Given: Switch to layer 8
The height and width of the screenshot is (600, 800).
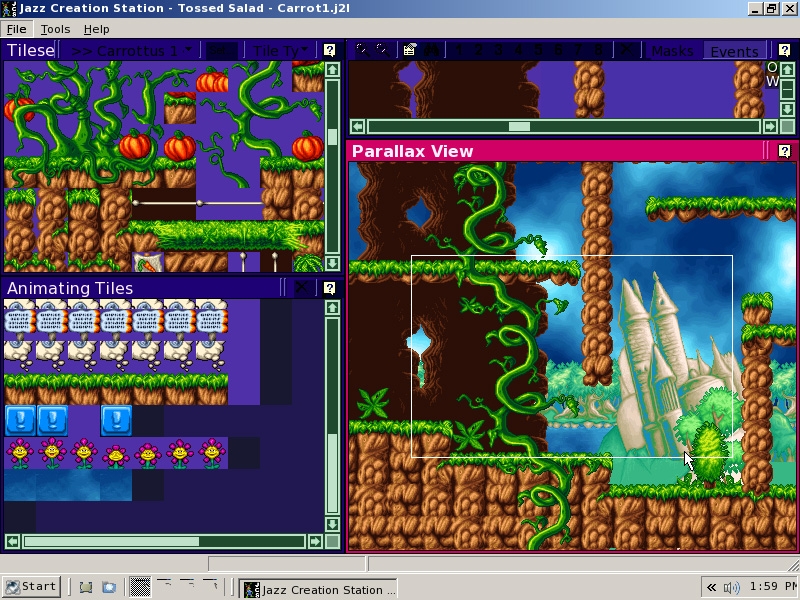Looking at the screenshot, I should (598, 50).
